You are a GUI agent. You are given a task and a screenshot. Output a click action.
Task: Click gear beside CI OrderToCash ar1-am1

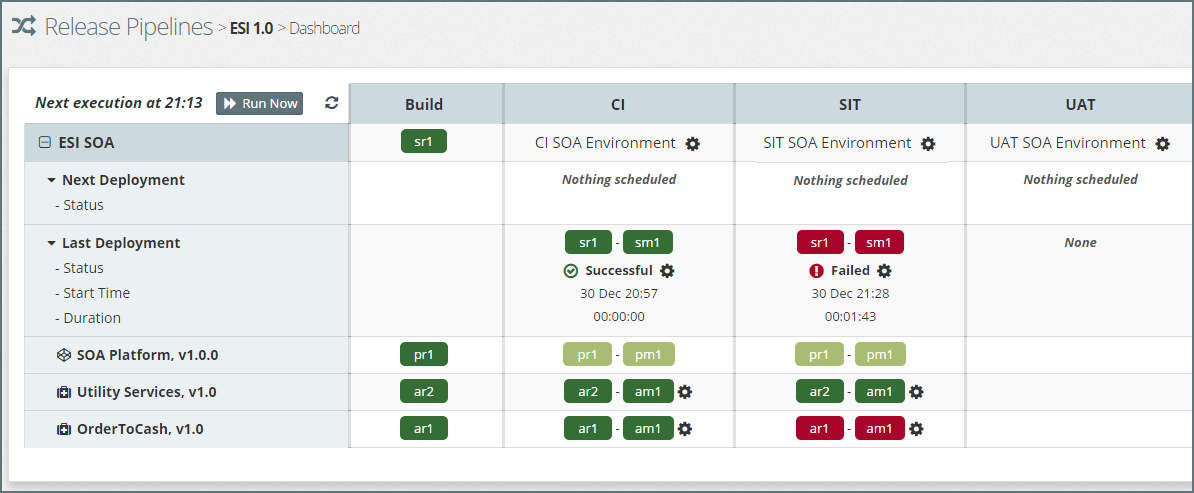pos(685,429)
